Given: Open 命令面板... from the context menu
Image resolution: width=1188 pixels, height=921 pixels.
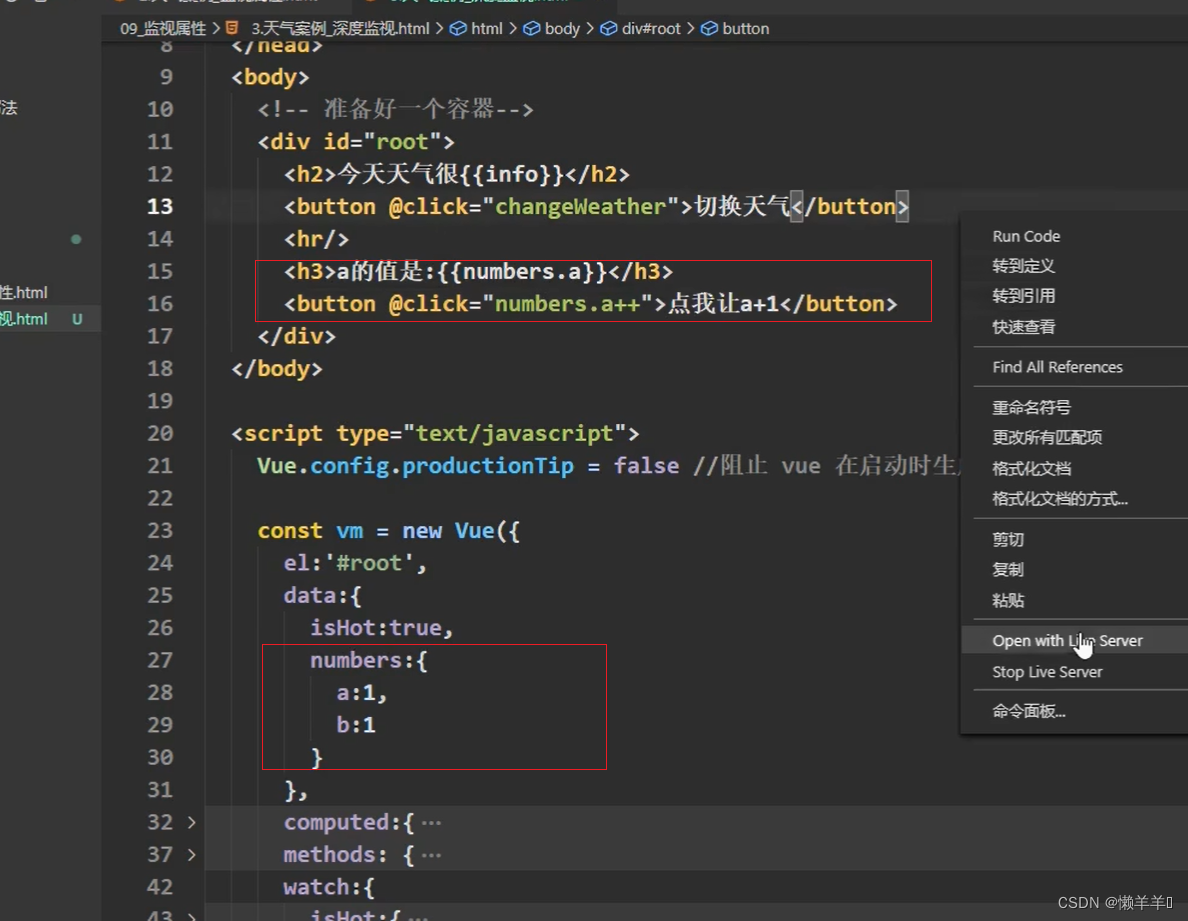Looking at the screenshot, I should [x=1028, y=711].
